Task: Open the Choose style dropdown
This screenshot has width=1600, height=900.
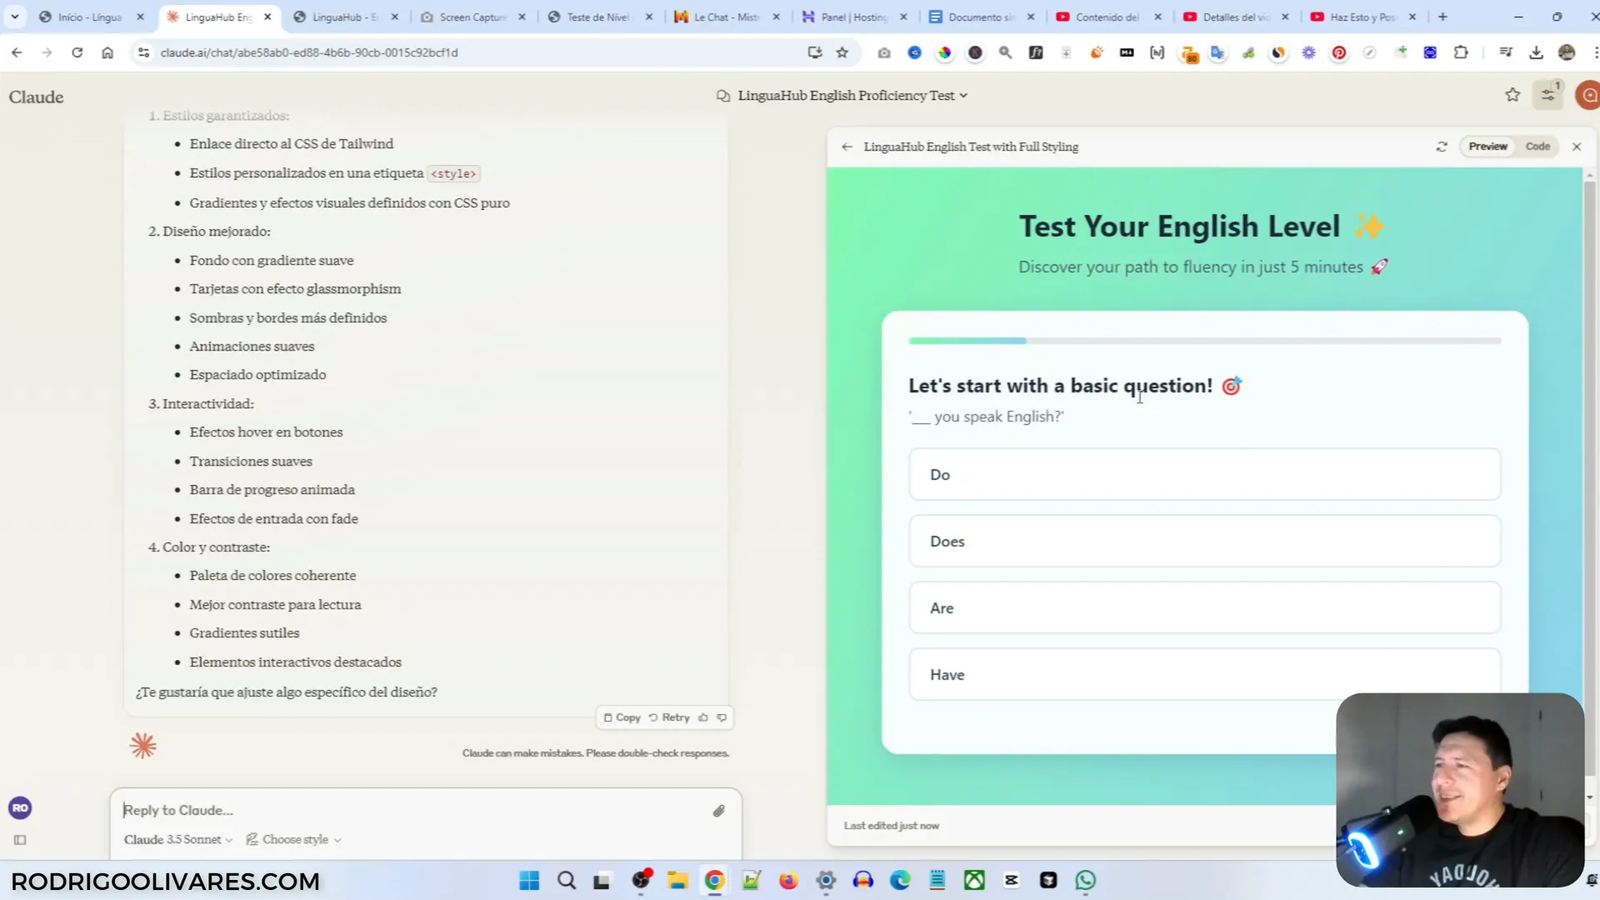Action: [x=293, y=839]
